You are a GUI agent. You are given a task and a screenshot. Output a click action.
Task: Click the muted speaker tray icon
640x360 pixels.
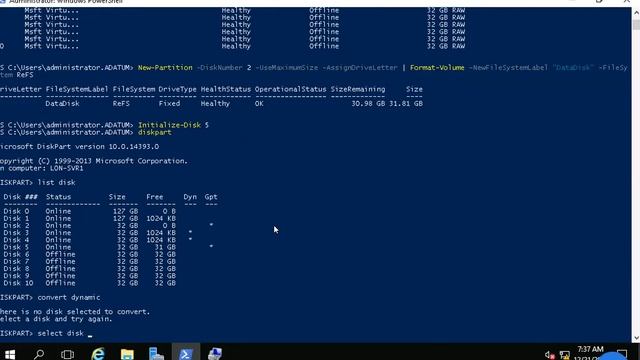(549, 355)
